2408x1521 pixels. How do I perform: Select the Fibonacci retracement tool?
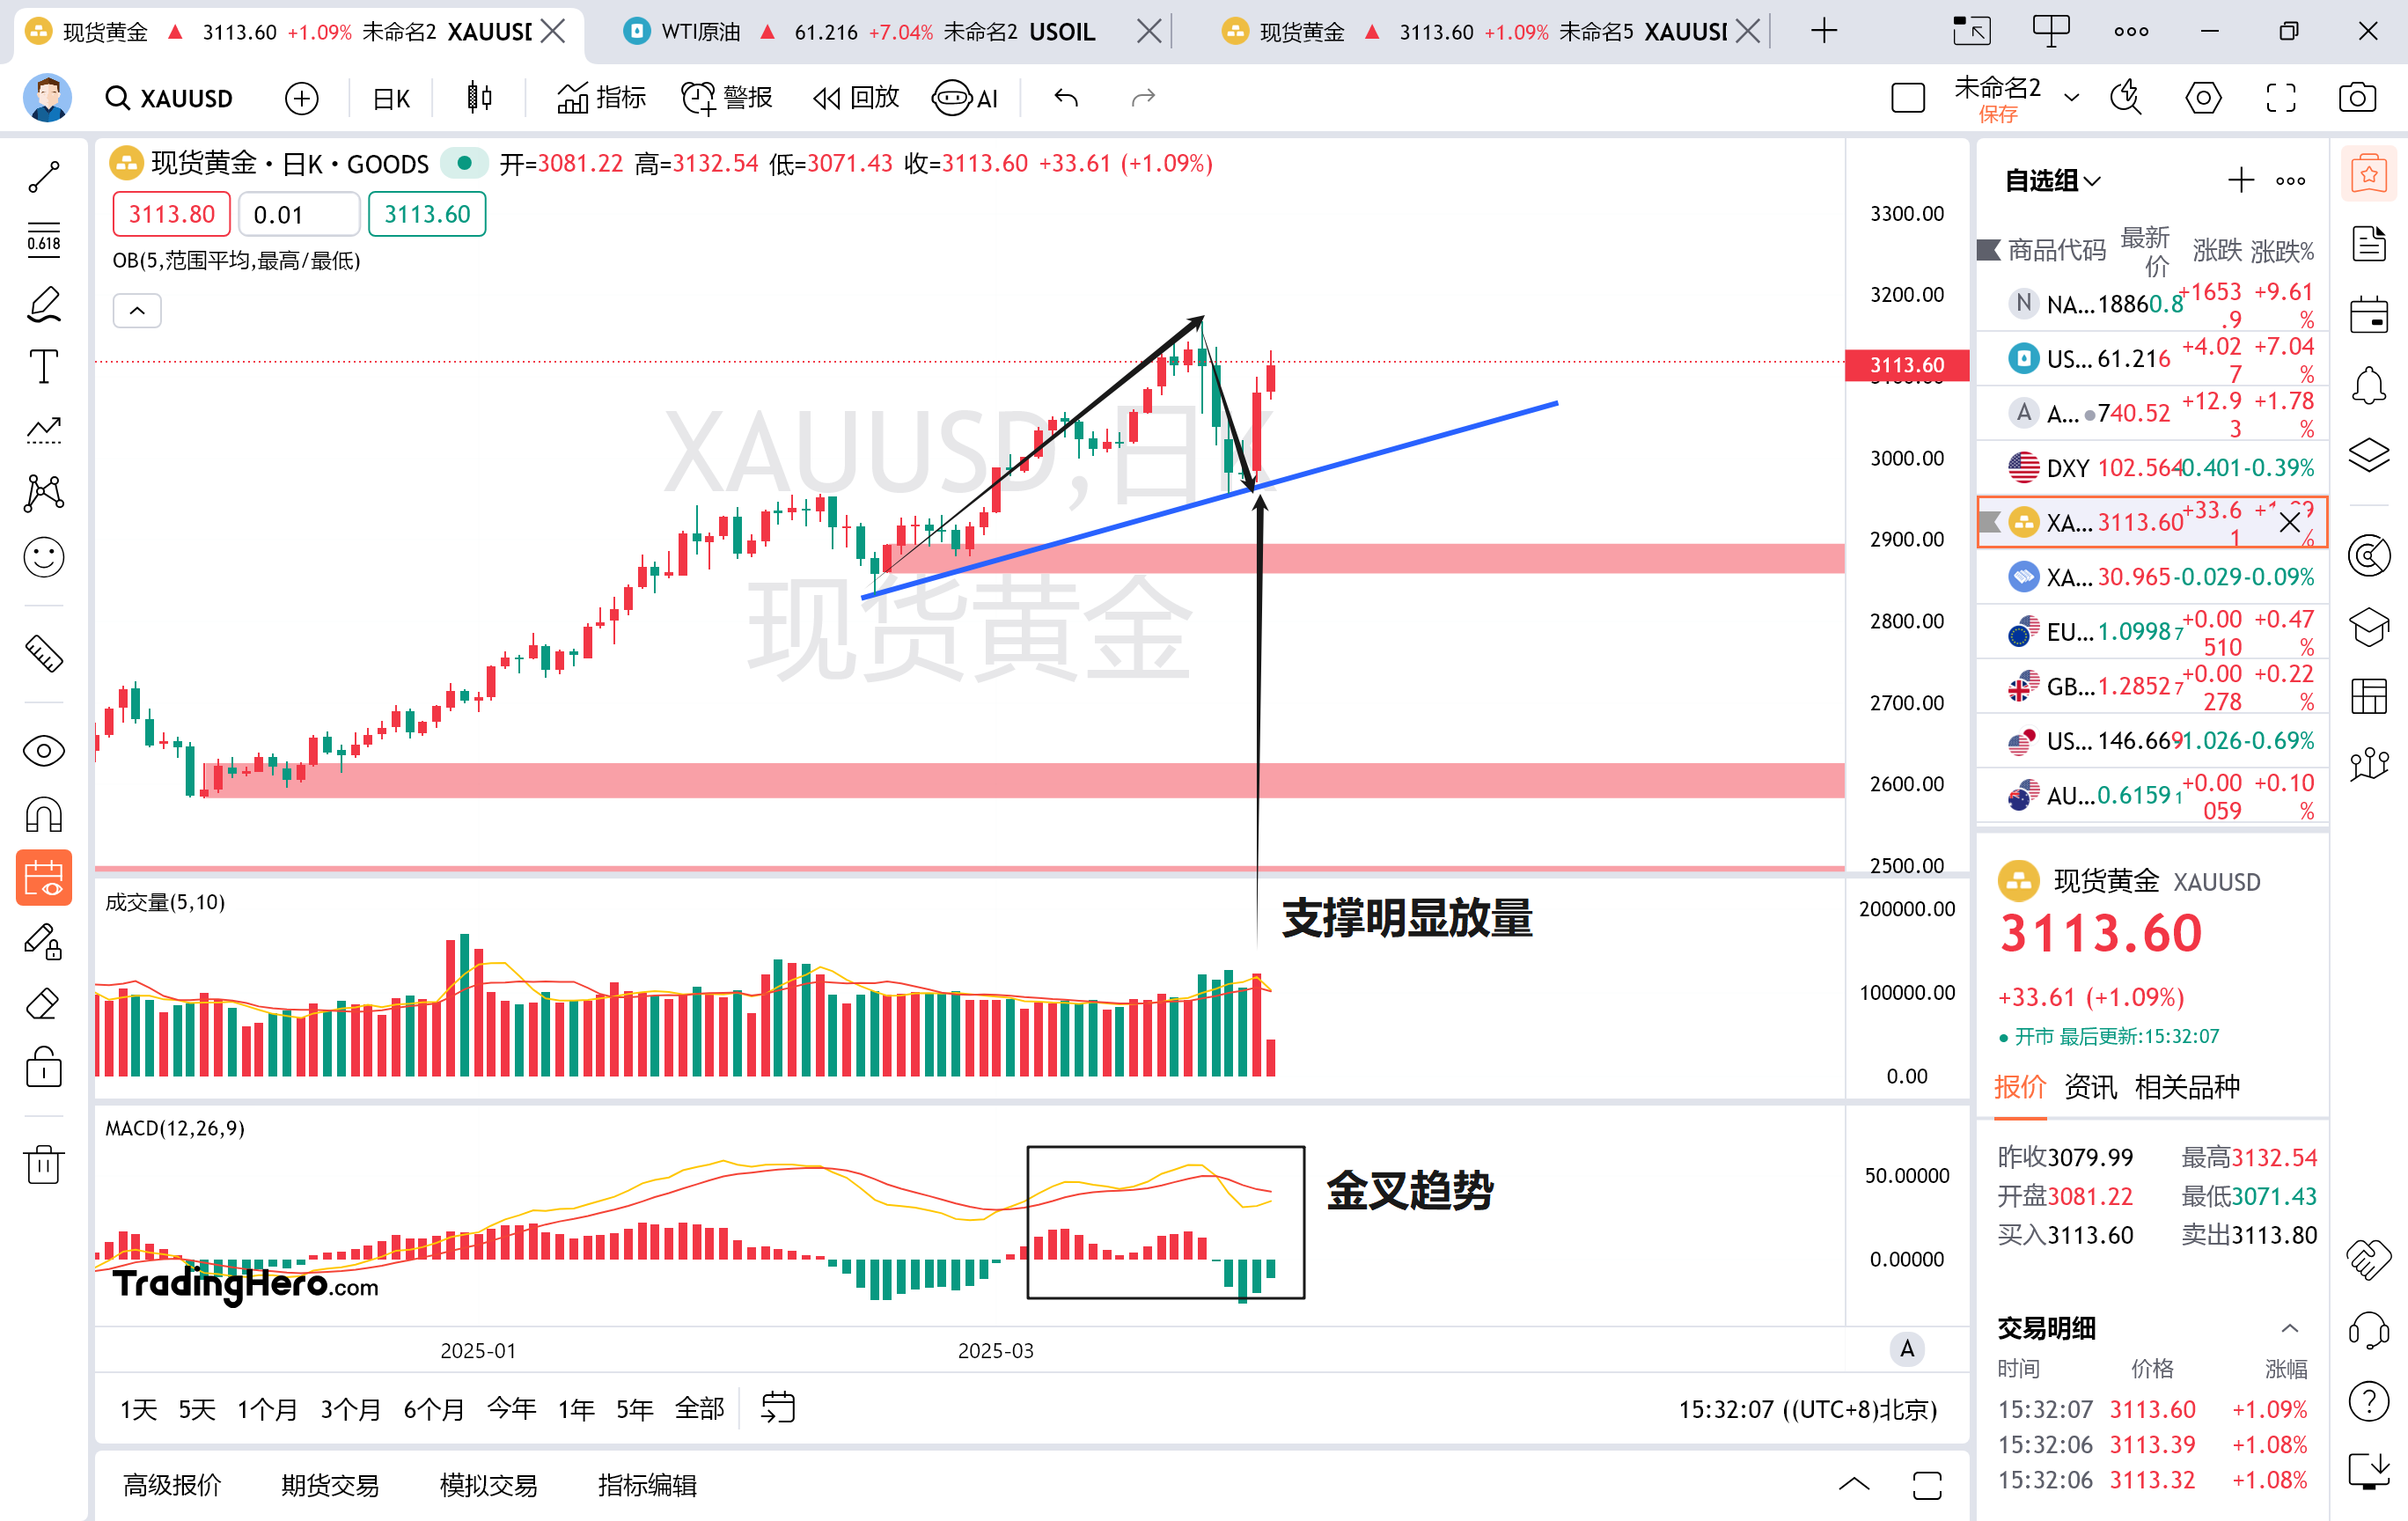point(44,240)
